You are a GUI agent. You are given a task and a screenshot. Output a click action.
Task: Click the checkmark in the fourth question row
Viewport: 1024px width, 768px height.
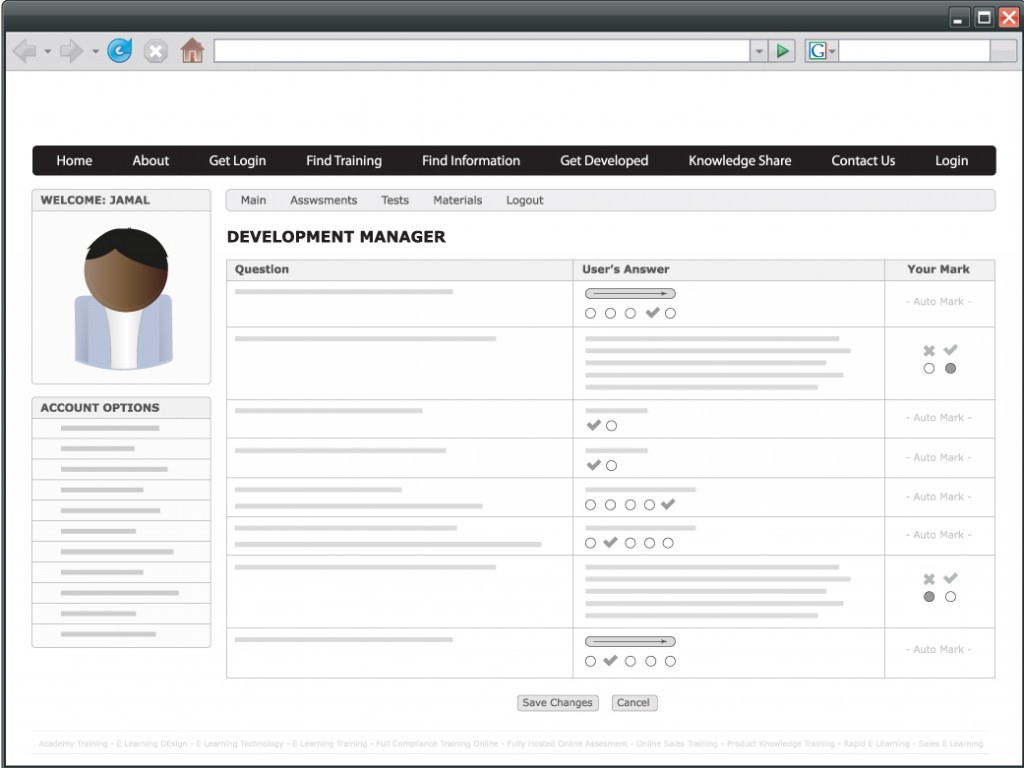[593, 465]
